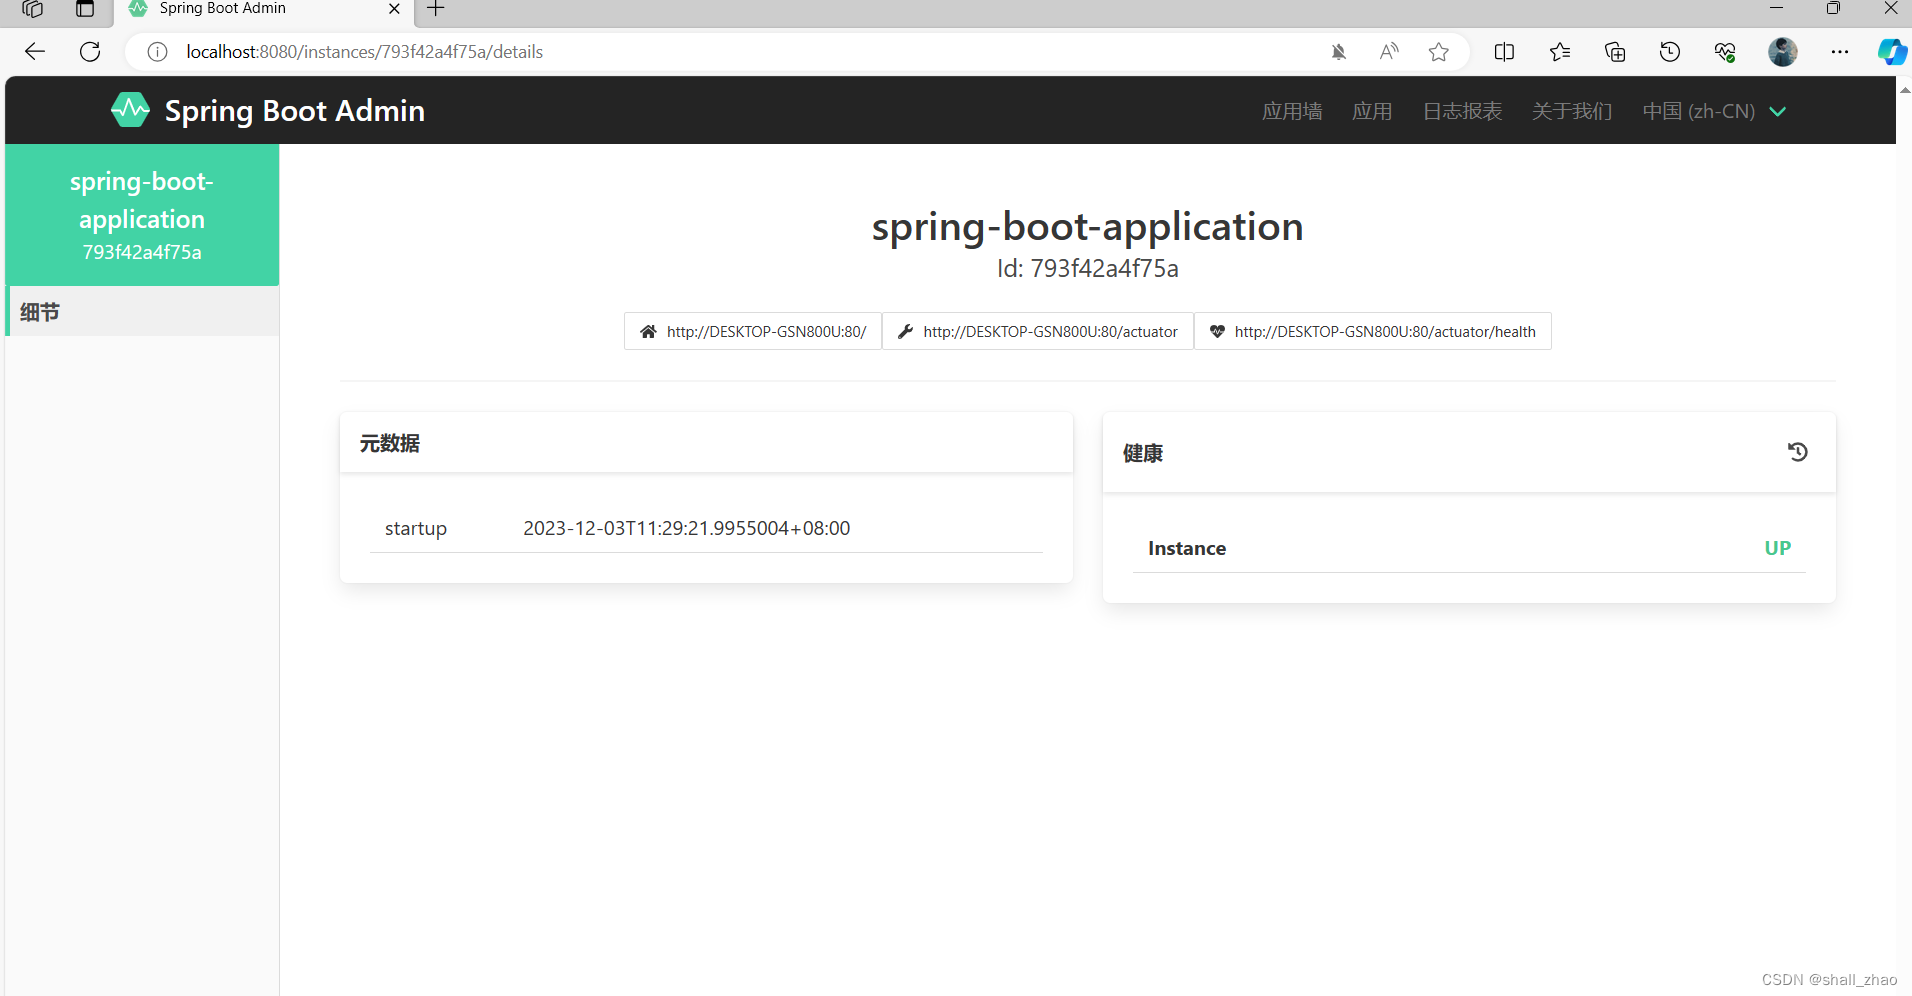Click the 元数据 card header
The image size is (1912, 996).
pyautogui.click(x=706, y=443)
